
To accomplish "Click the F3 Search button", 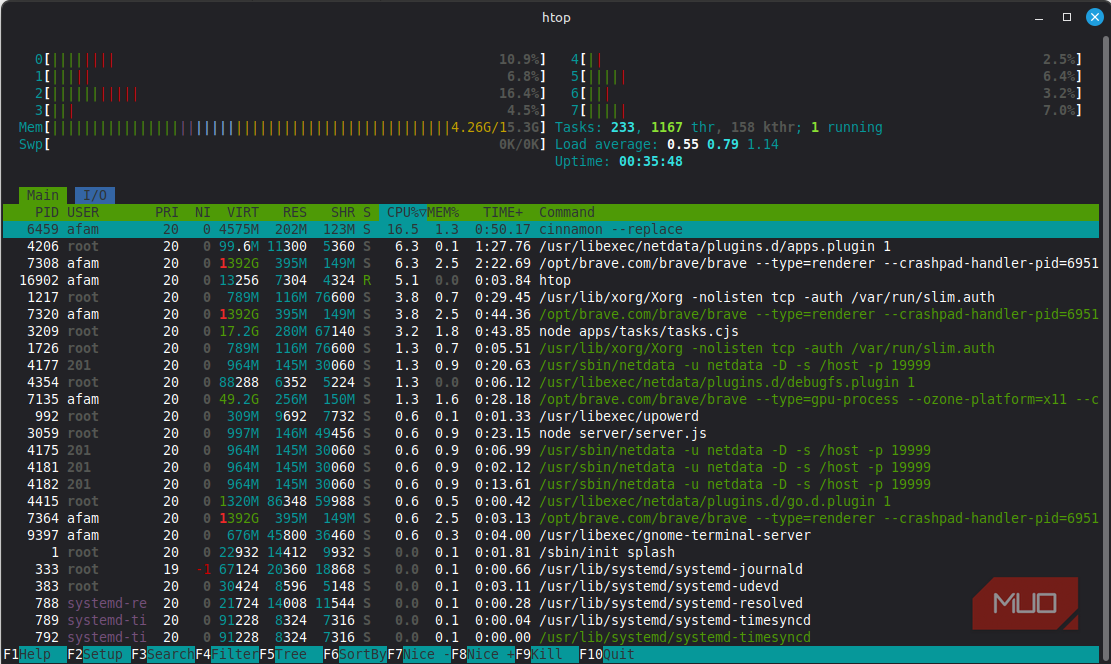I will point(163,654).
